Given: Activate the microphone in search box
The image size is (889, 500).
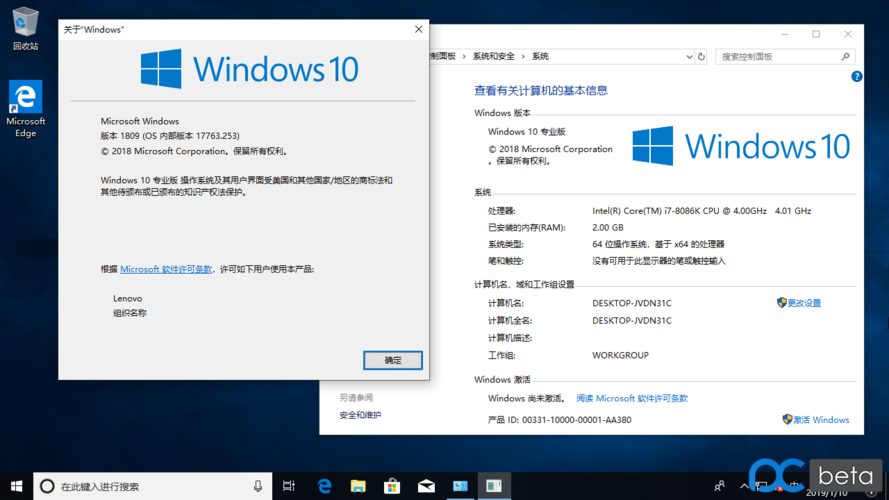Looking at the screenshot, I should pos(257,486).
